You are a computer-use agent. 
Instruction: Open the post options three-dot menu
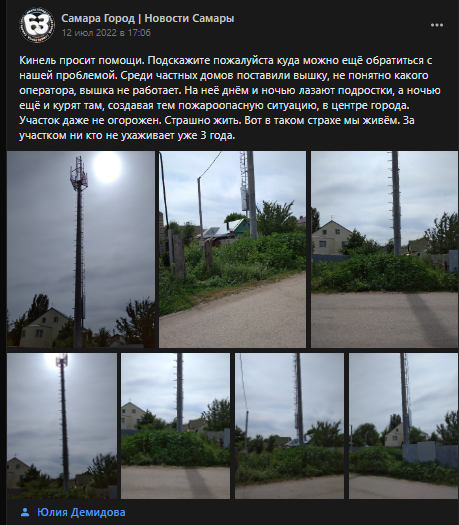point(437,25)
